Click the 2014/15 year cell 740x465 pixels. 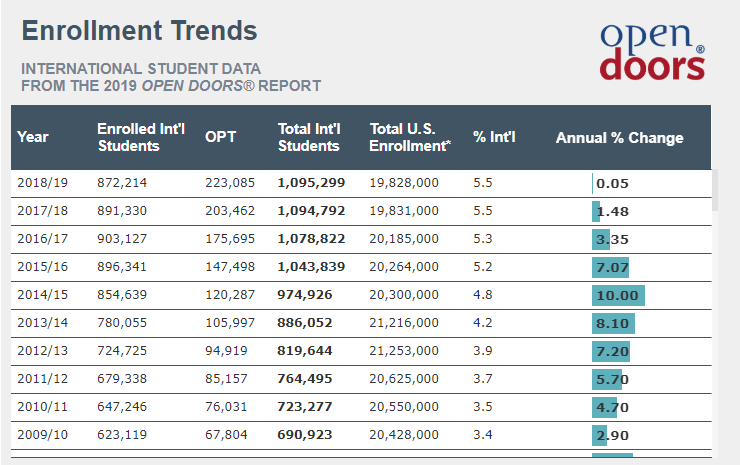[x=42, y=295]
